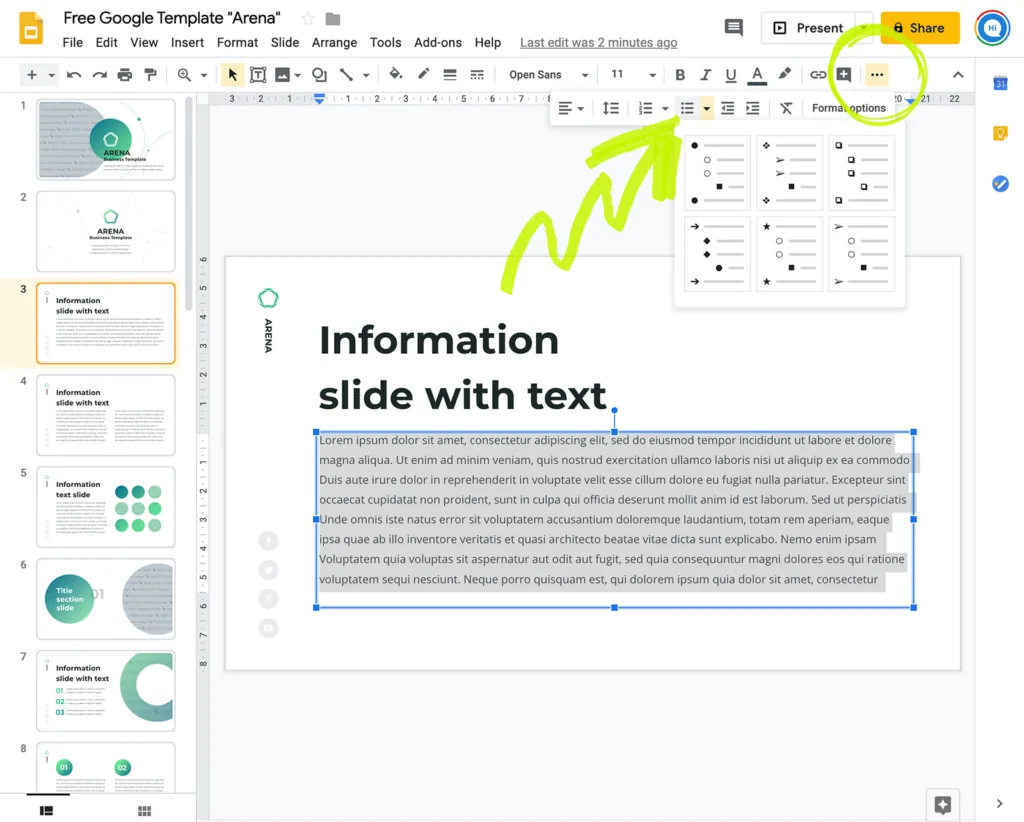Open Format options

849,108
